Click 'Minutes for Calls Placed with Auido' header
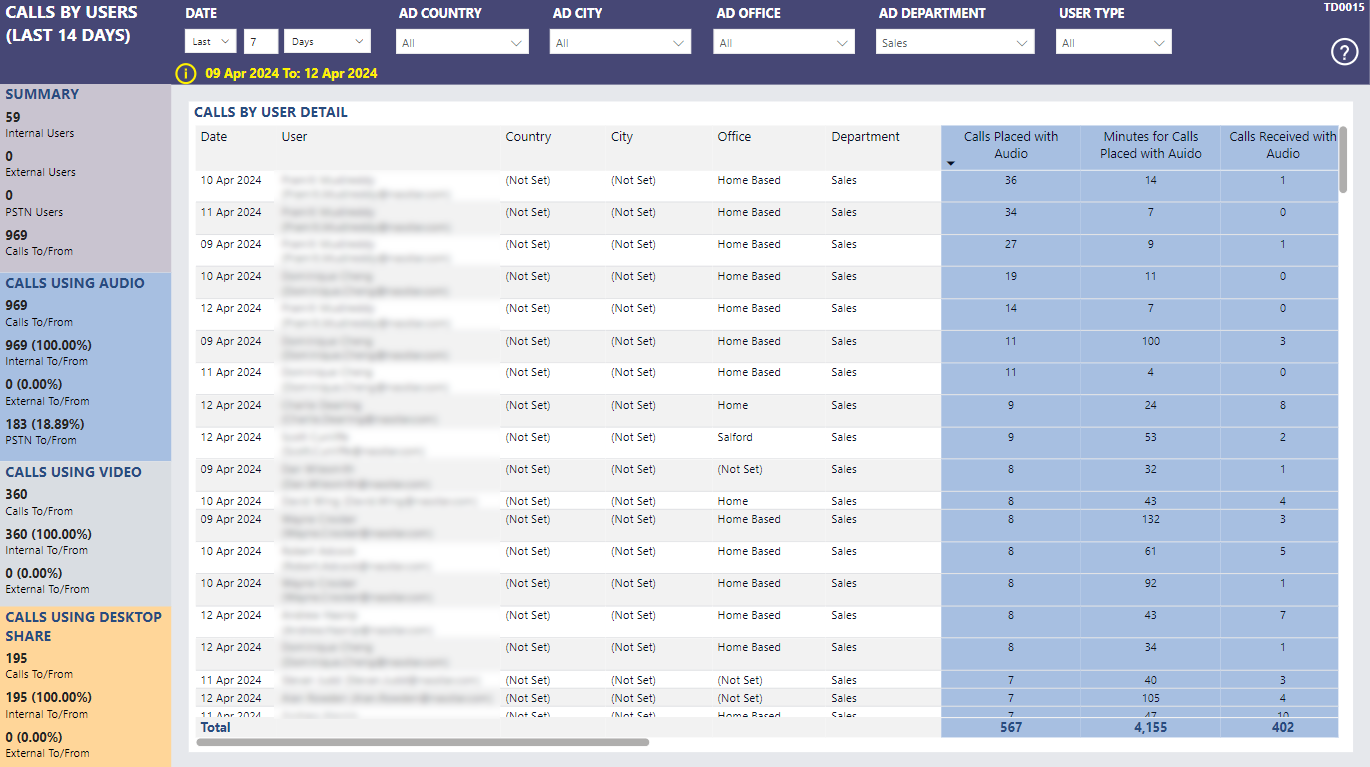Image resolution: width=1370 pixels, height=767 pixels. pyautogui.click(x=1151, y=145)
